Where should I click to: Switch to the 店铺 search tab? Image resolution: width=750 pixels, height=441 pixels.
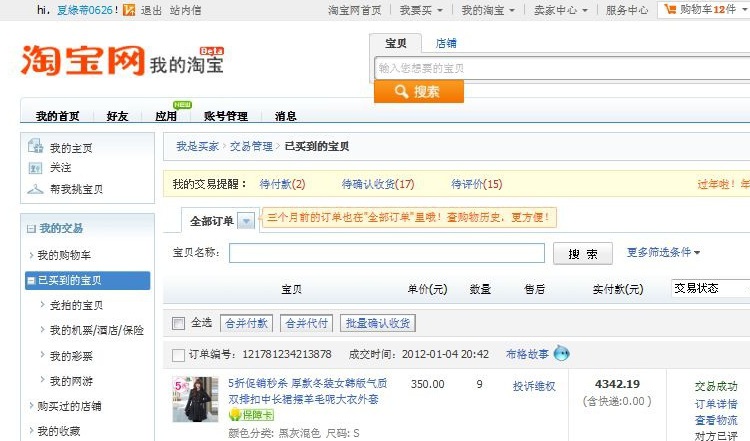(x=446, y=43)
